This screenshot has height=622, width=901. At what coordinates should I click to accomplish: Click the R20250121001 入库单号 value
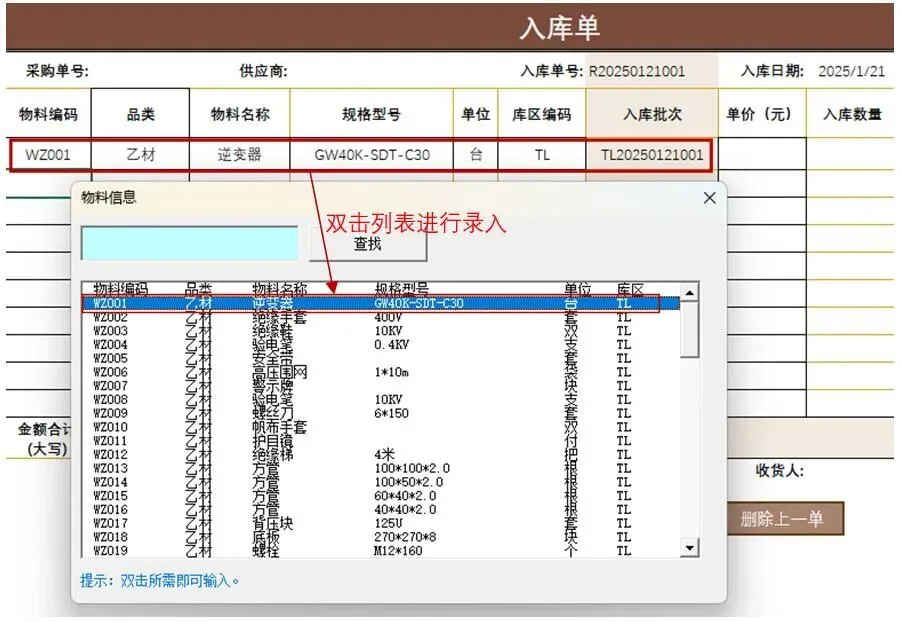pyautogui.click(x=637, y=71)
